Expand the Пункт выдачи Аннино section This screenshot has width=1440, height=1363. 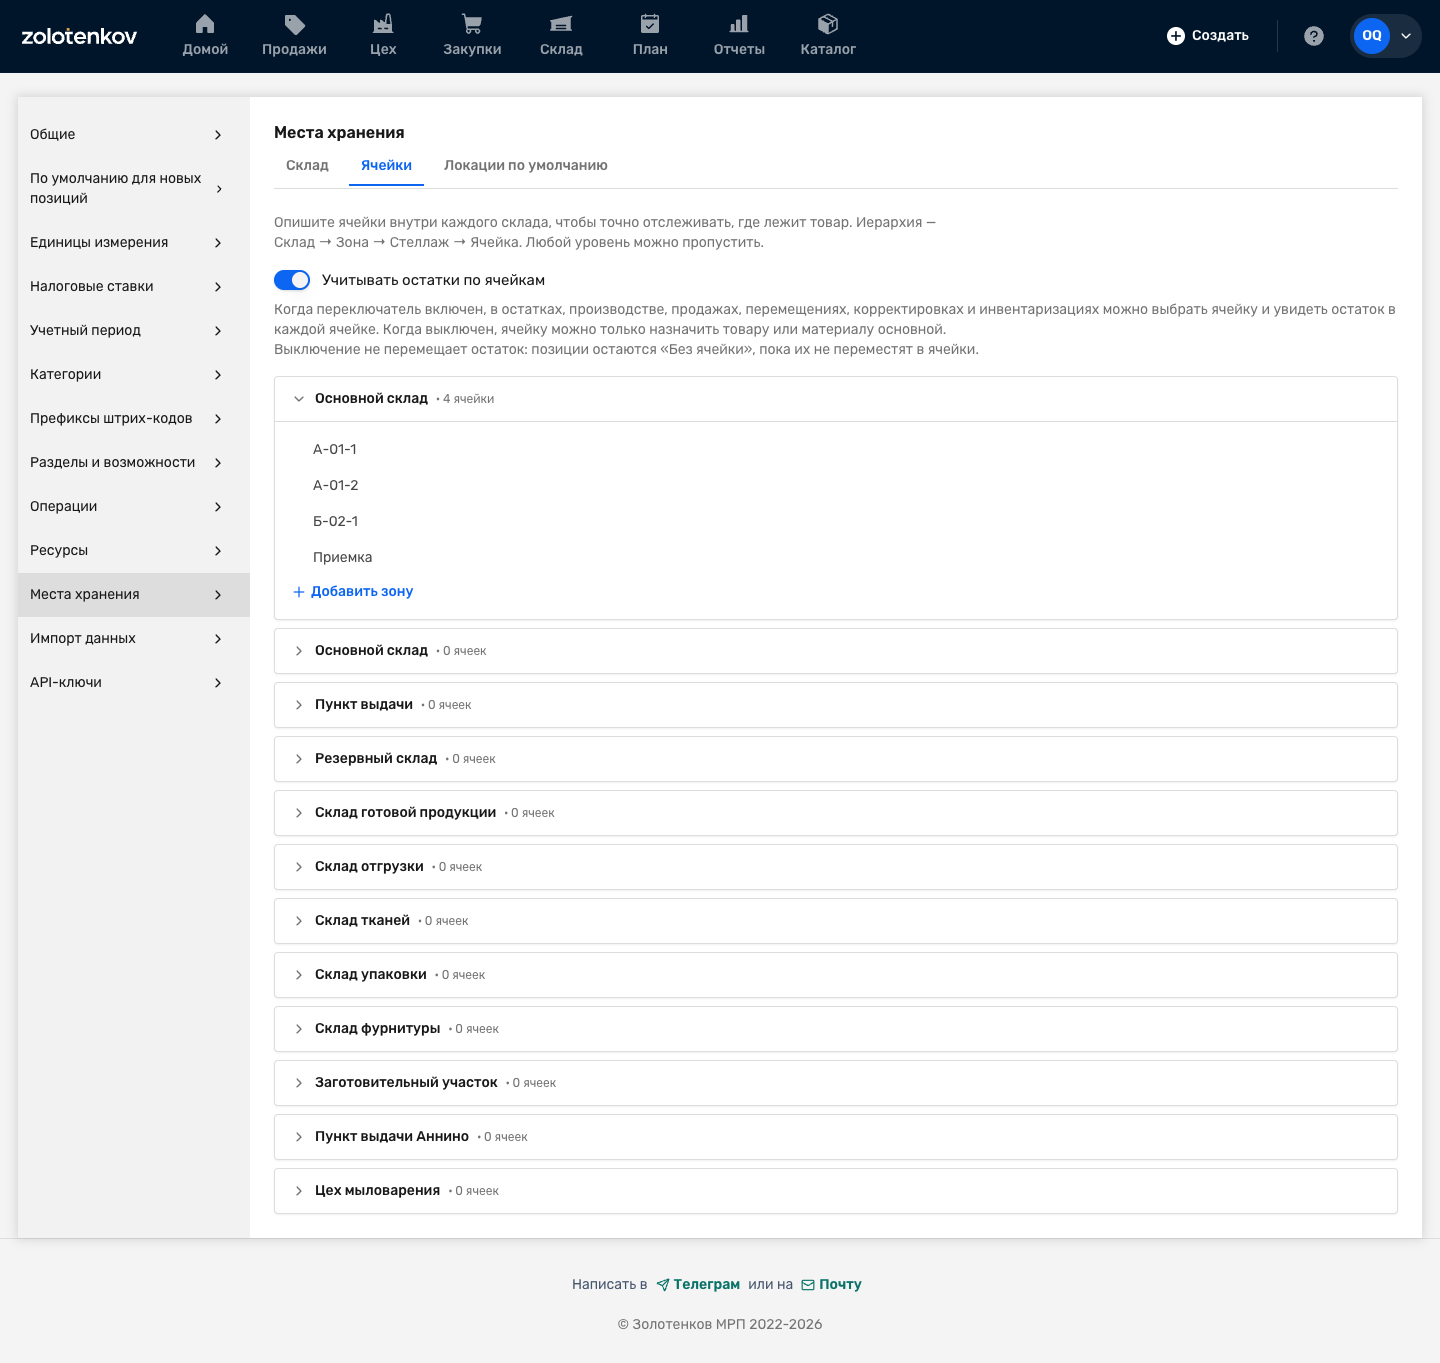[836, 1137]
